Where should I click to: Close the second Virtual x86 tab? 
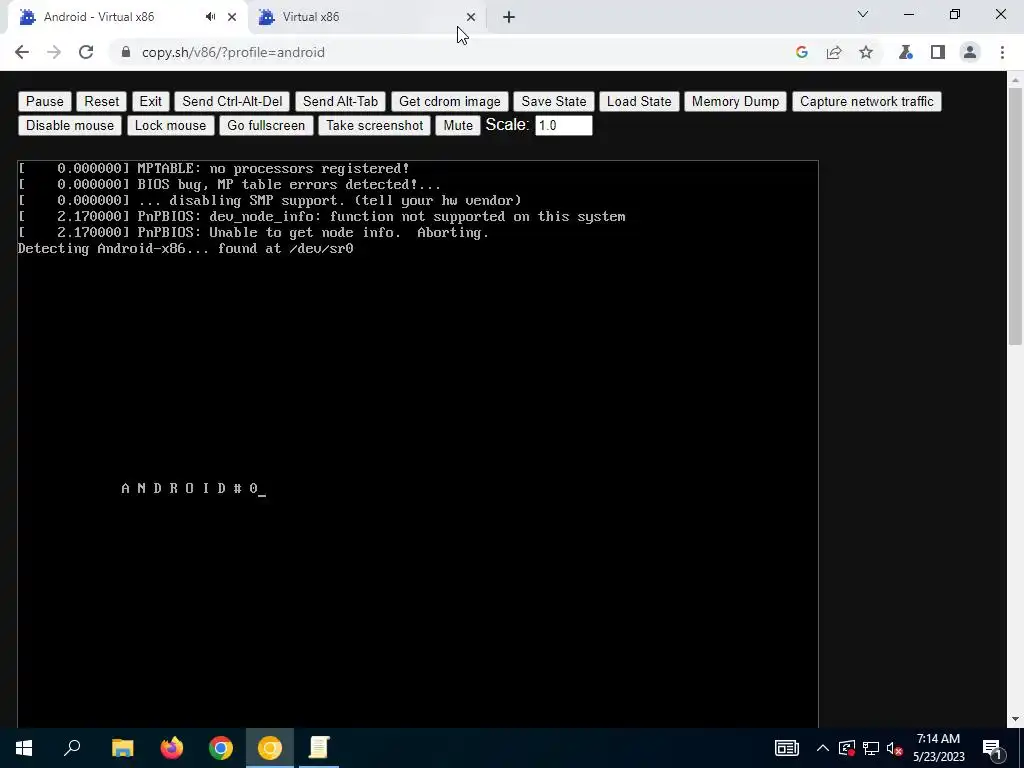471,17
